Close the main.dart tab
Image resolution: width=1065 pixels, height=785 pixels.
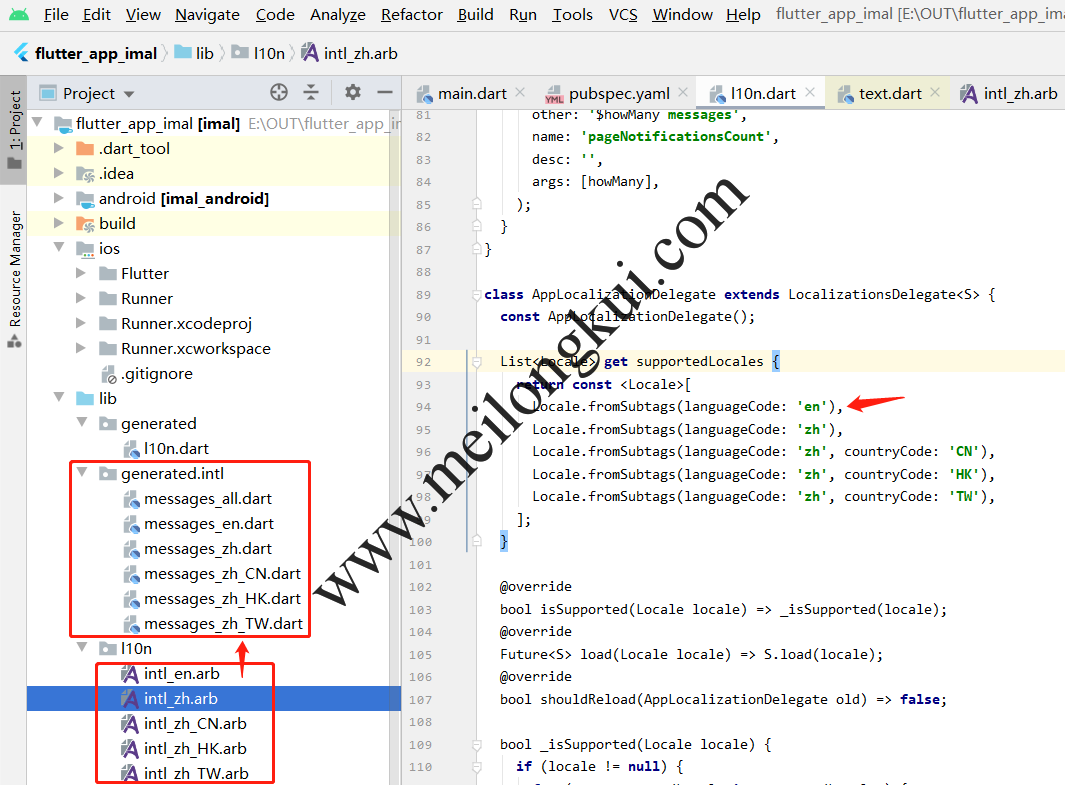(x=520, y=92)
